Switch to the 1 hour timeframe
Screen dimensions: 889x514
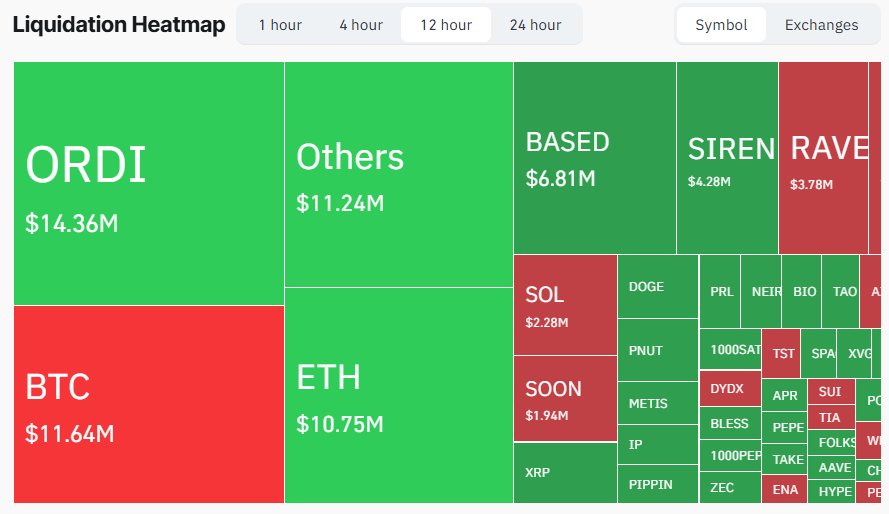[280, 25]
